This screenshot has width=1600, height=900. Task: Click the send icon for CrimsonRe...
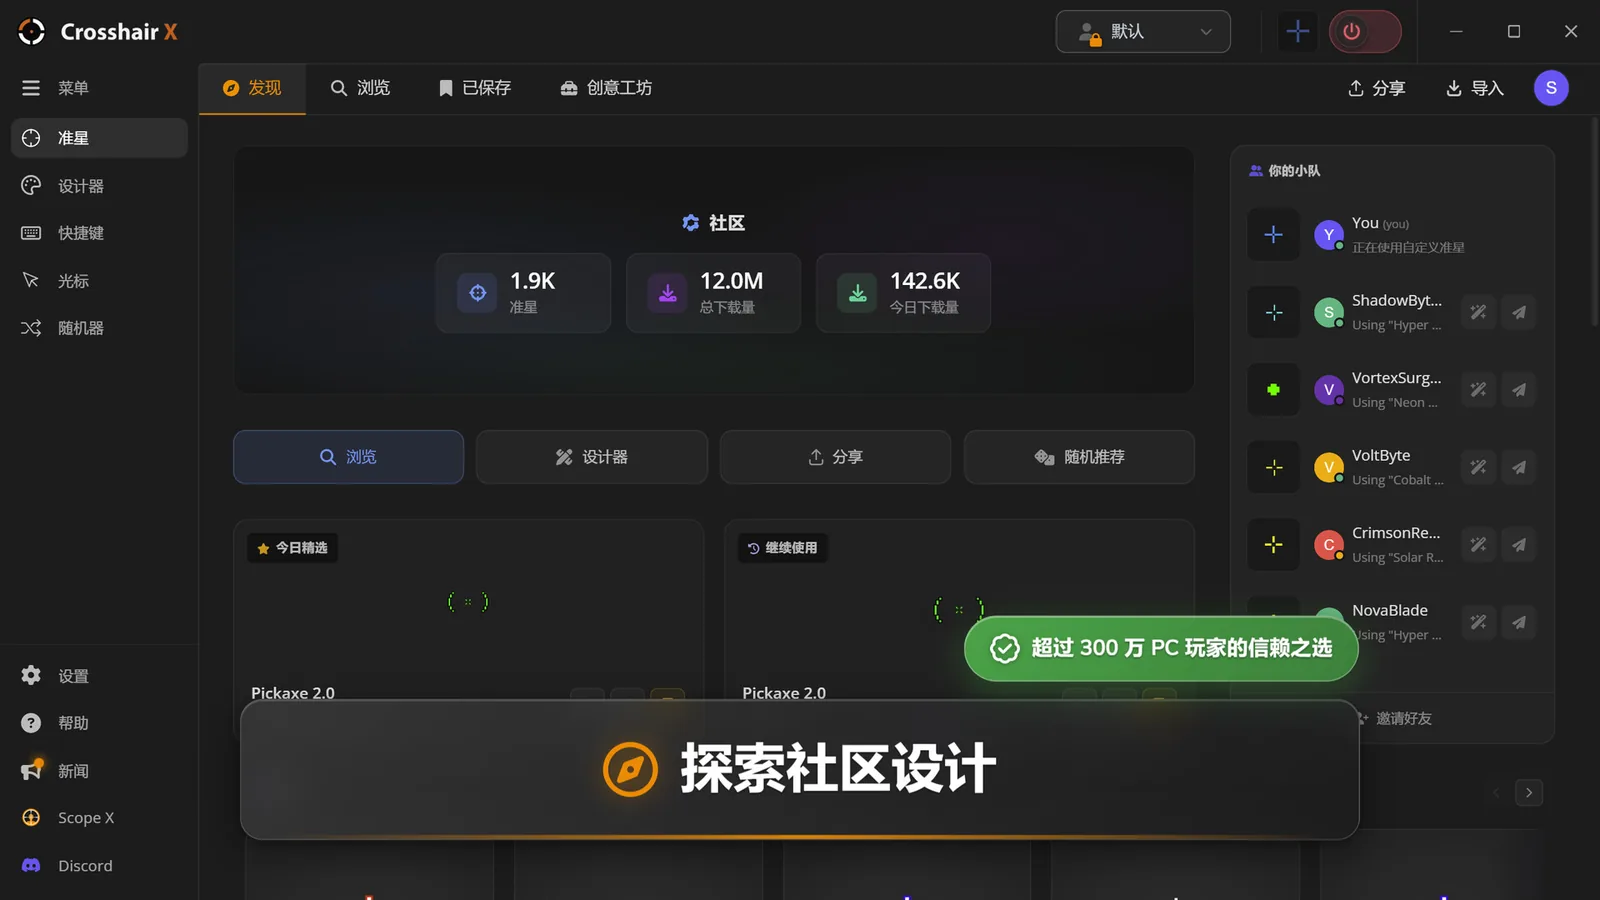click(1519, 545)
